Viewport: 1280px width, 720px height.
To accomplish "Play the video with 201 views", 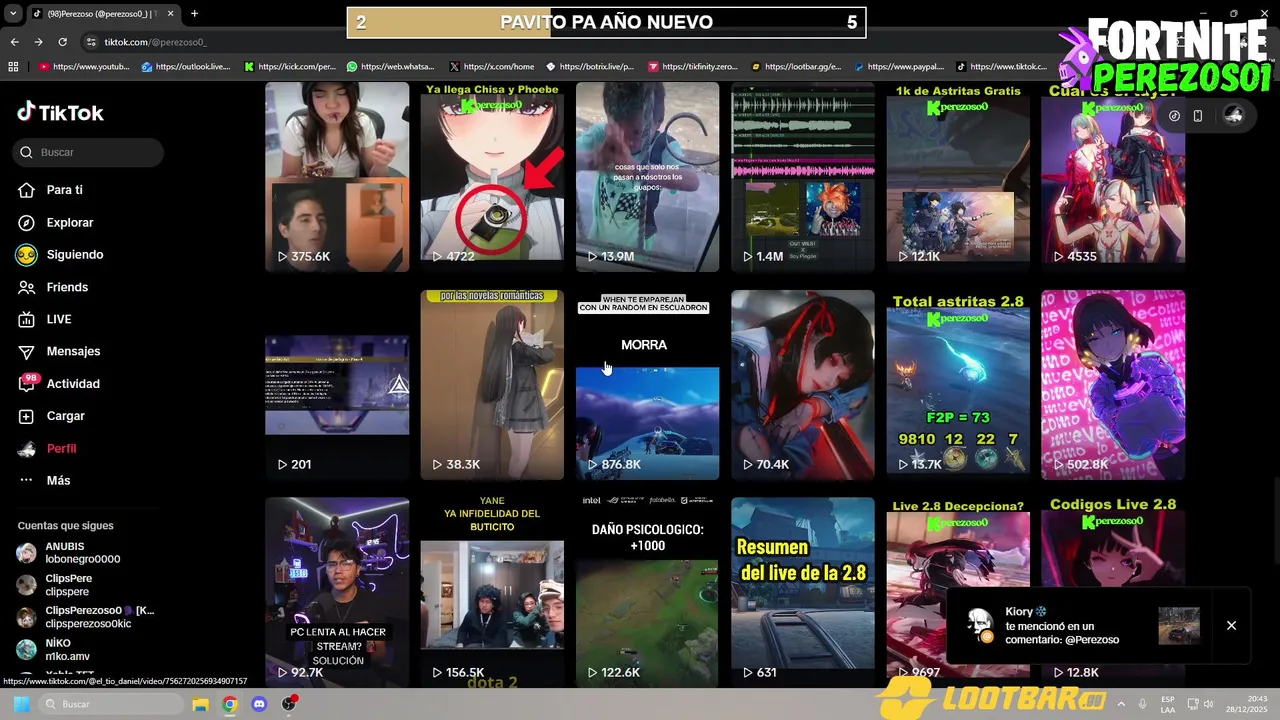I will (x=337, y=385).
